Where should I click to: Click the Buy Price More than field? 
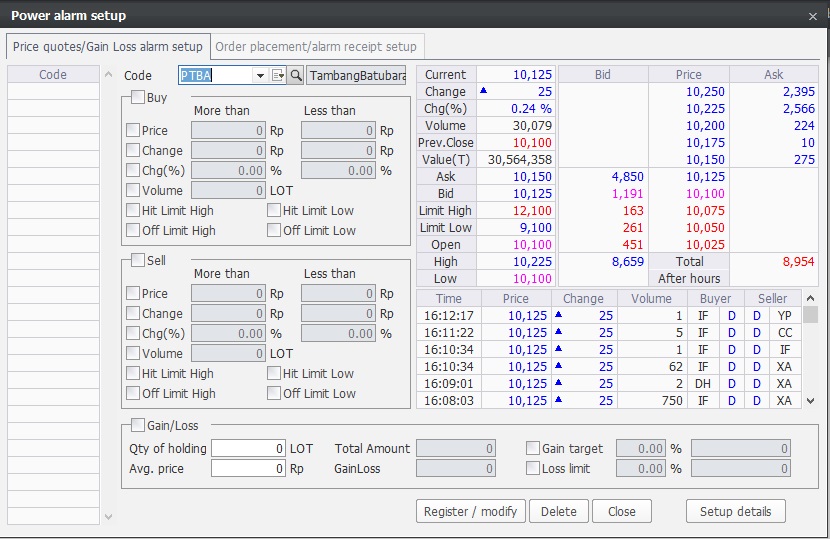228,130
